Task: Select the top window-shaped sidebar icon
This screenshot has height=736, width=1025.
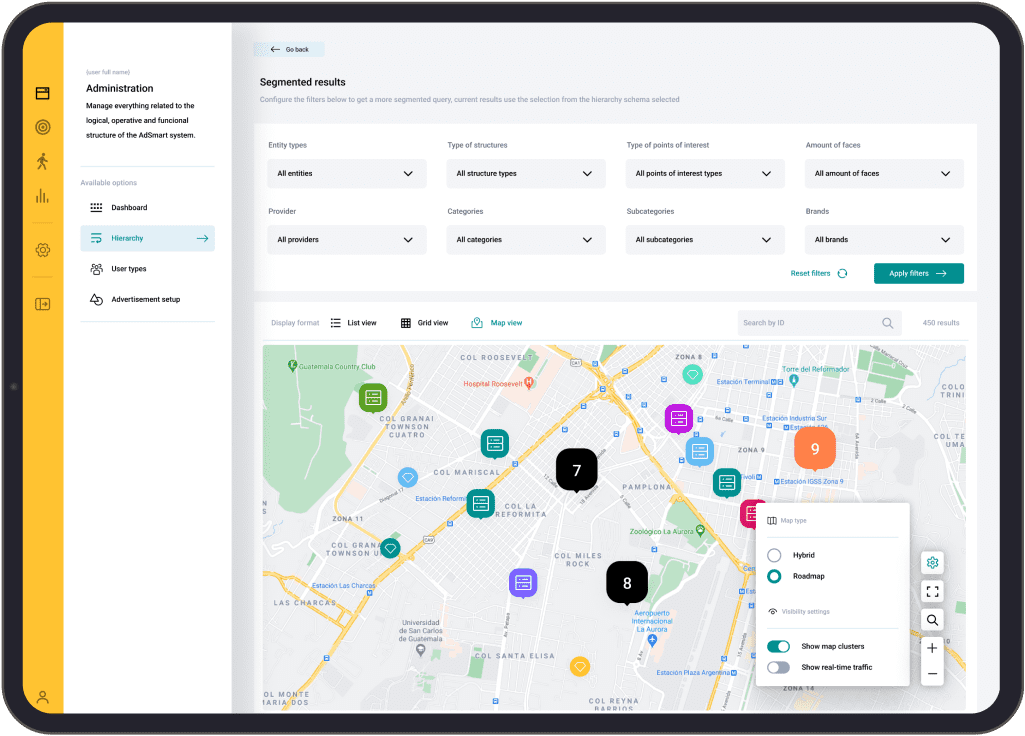Action: point(42,92)
